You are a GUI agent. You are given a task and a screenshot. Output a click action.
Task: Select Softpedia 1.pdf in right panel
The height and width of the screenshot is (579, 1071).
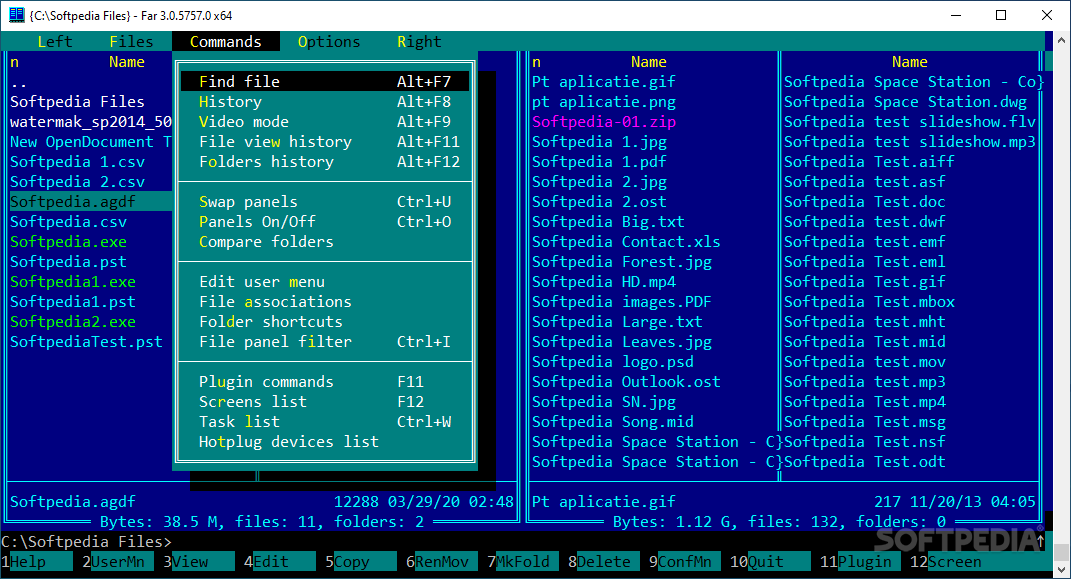point(599,162)
